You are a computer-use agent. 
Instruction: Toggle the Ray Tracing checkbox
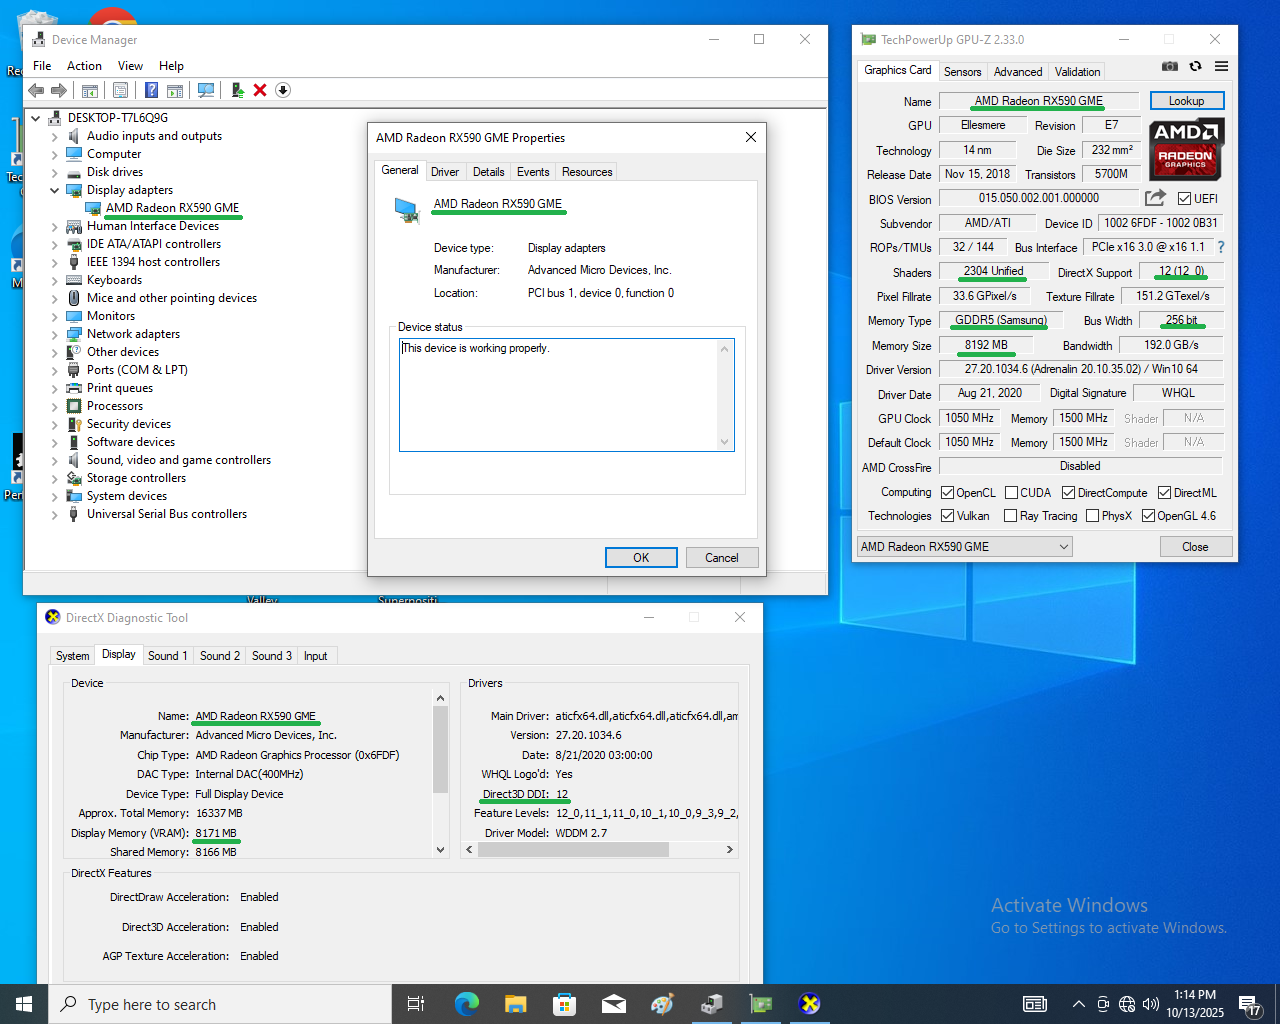1010,516
